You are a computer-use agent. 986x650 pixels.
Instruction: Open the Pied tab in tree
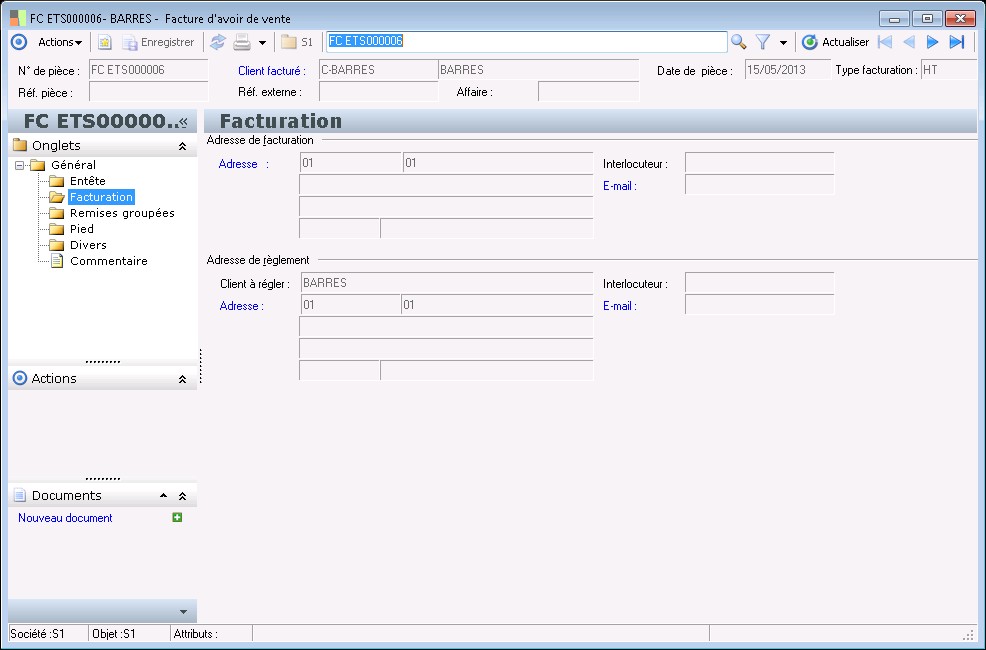point(82,229)
